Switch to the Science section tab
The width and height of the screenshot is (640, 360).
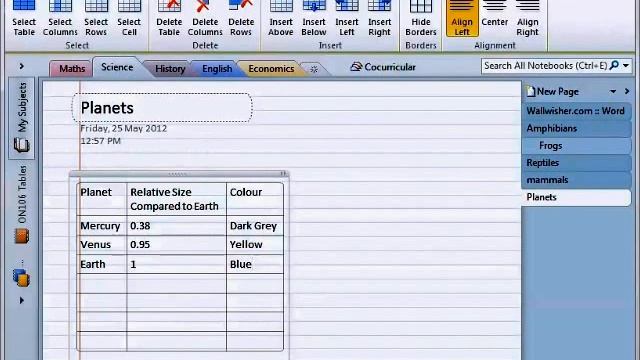click(117, 67)
